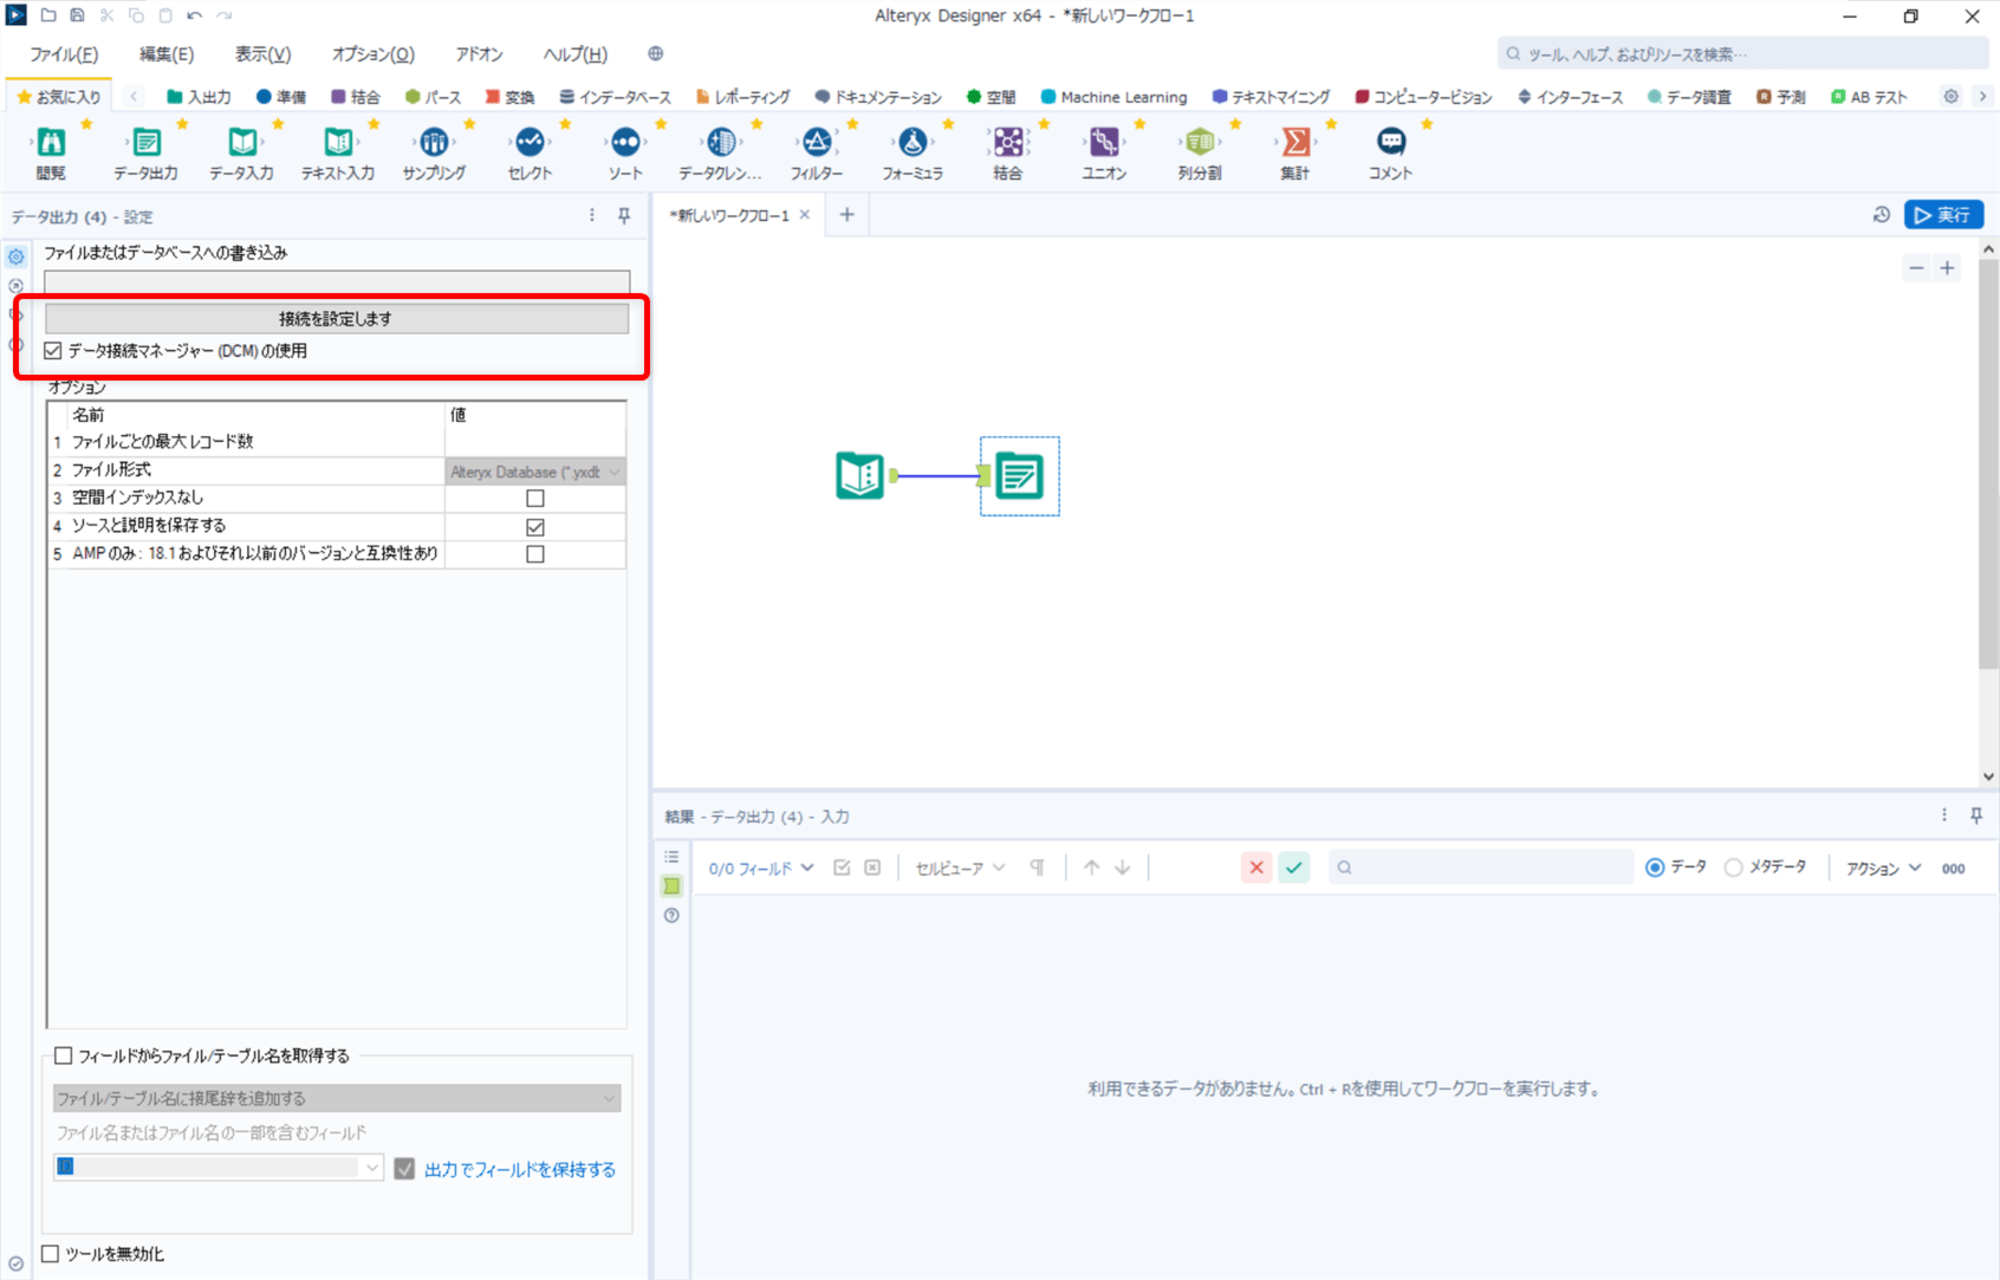Open セルビューア dropdown
The image size is (2000, 1280).
click(960, 868)
